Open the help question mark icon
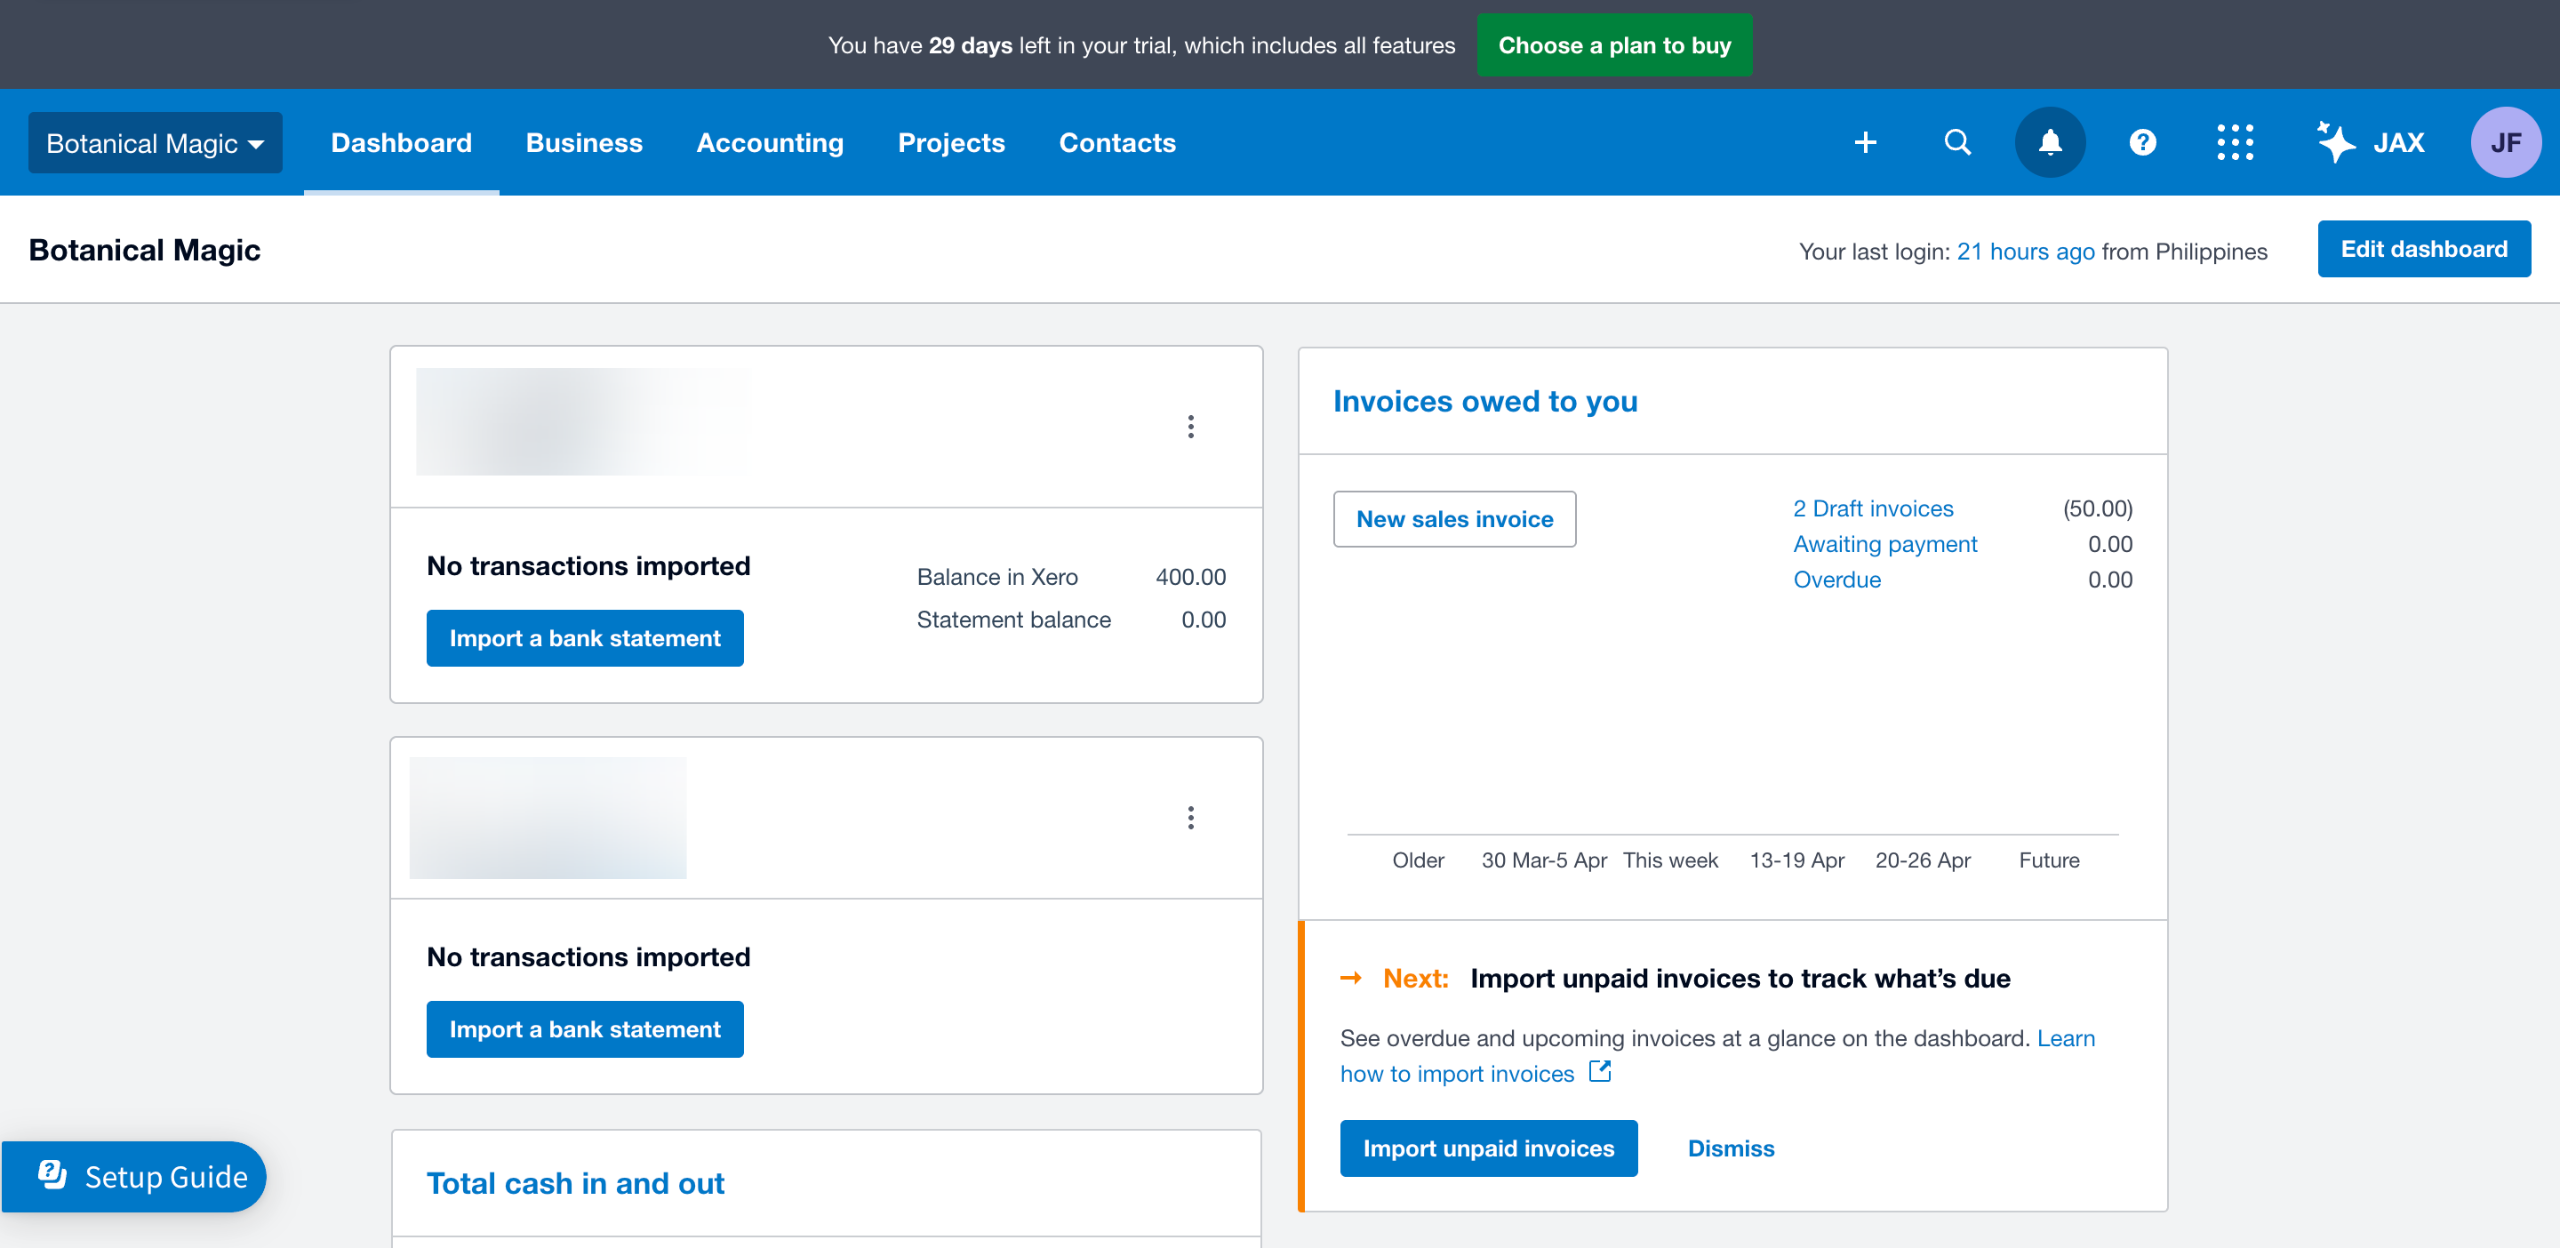The image size is (2560, 1248). (x=2142, y=143)
